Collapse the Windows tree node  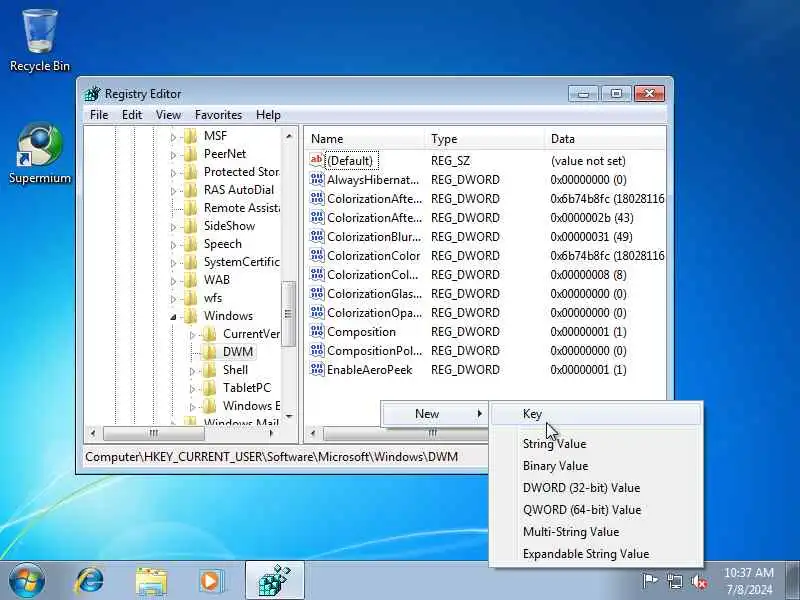[x=173, y=317]
